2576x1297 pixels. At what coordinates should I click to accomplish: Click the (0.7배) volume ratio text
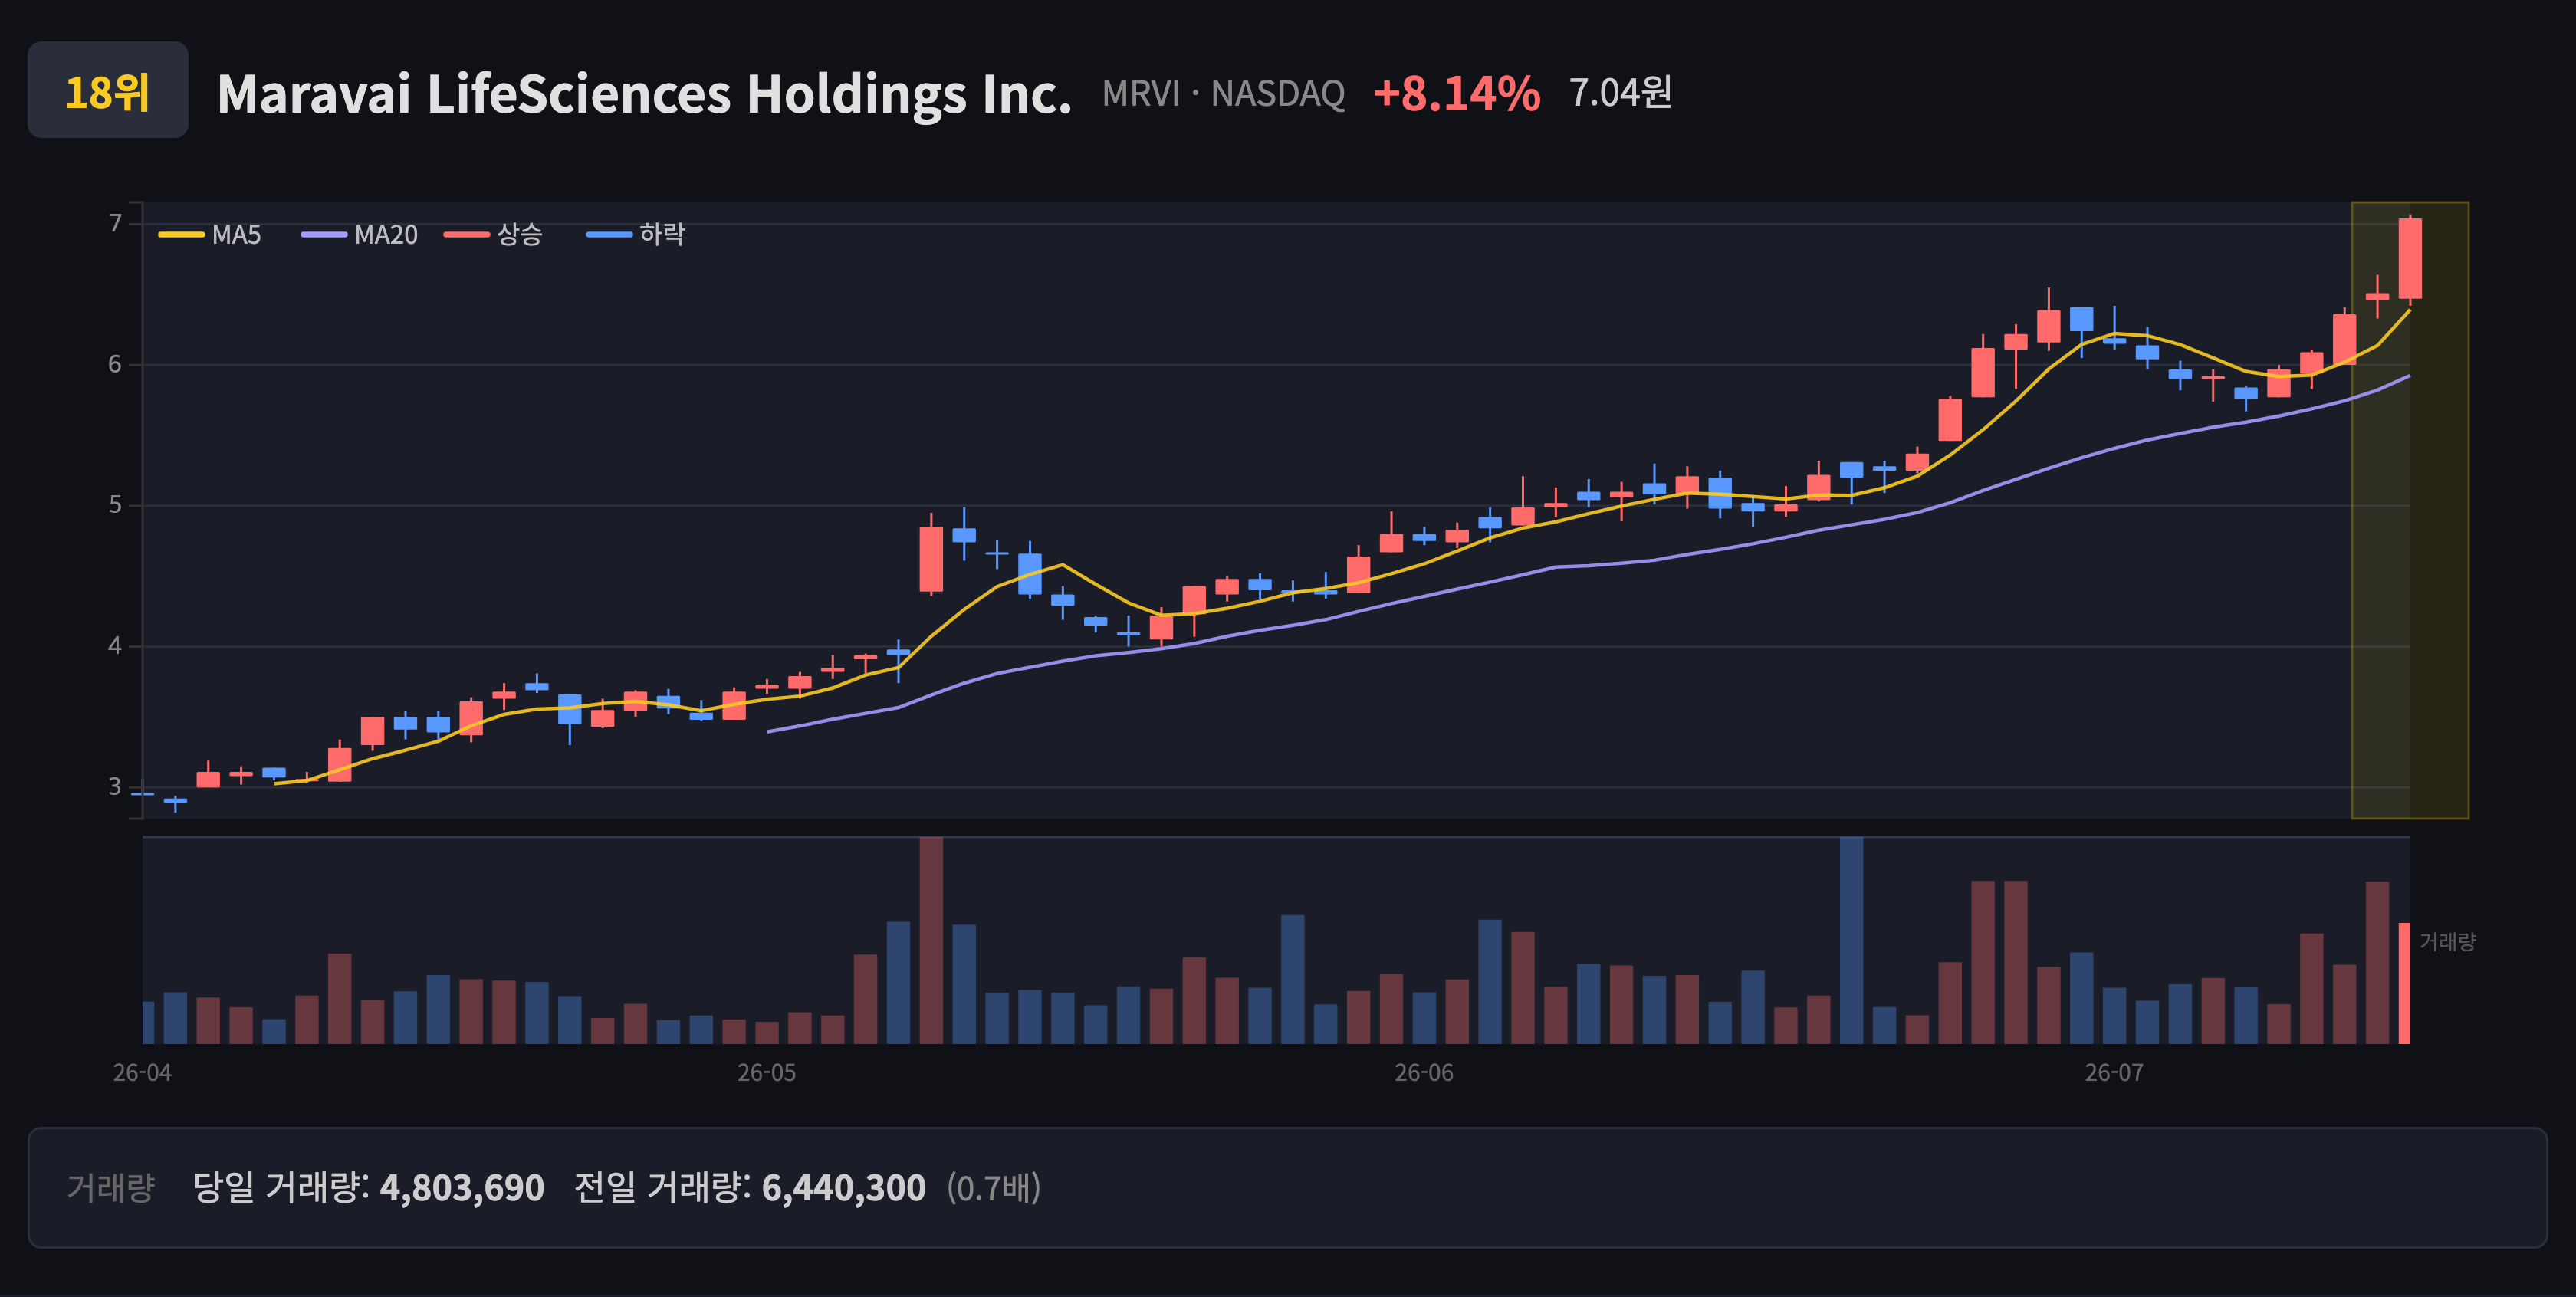click(x=994, y=1187)
